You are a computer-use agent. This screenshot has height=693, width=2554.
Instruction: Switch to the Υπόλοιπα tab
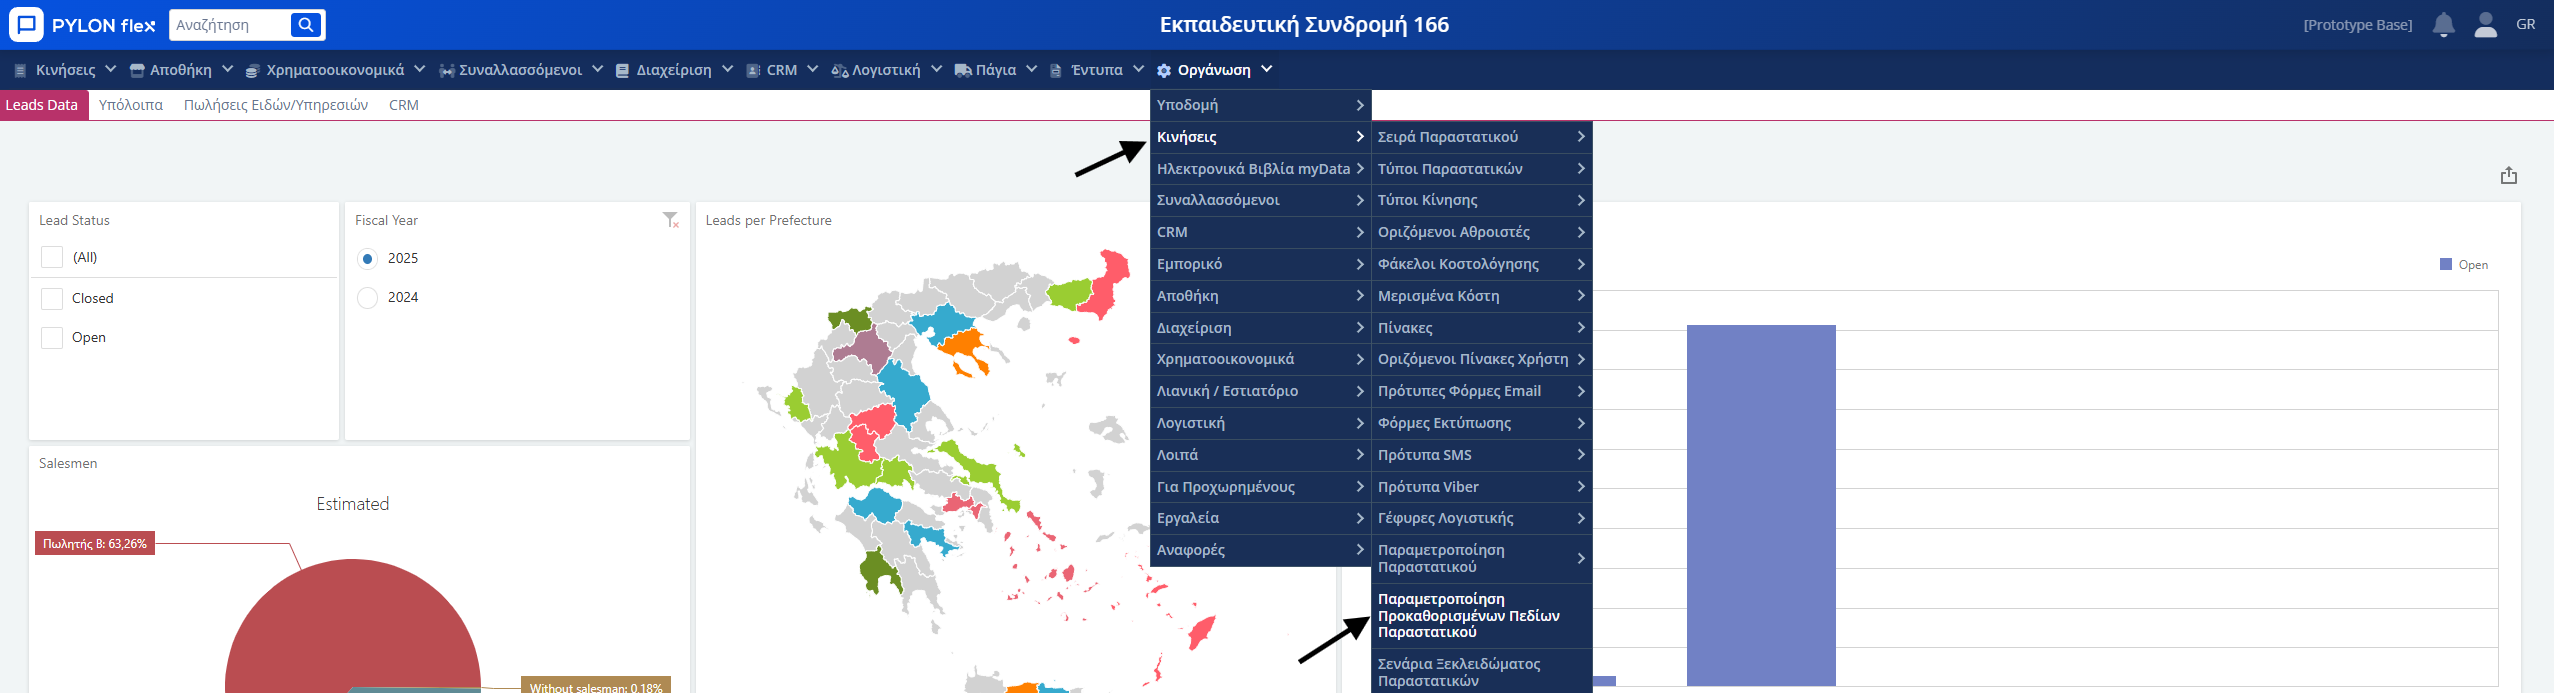point(131,105)
